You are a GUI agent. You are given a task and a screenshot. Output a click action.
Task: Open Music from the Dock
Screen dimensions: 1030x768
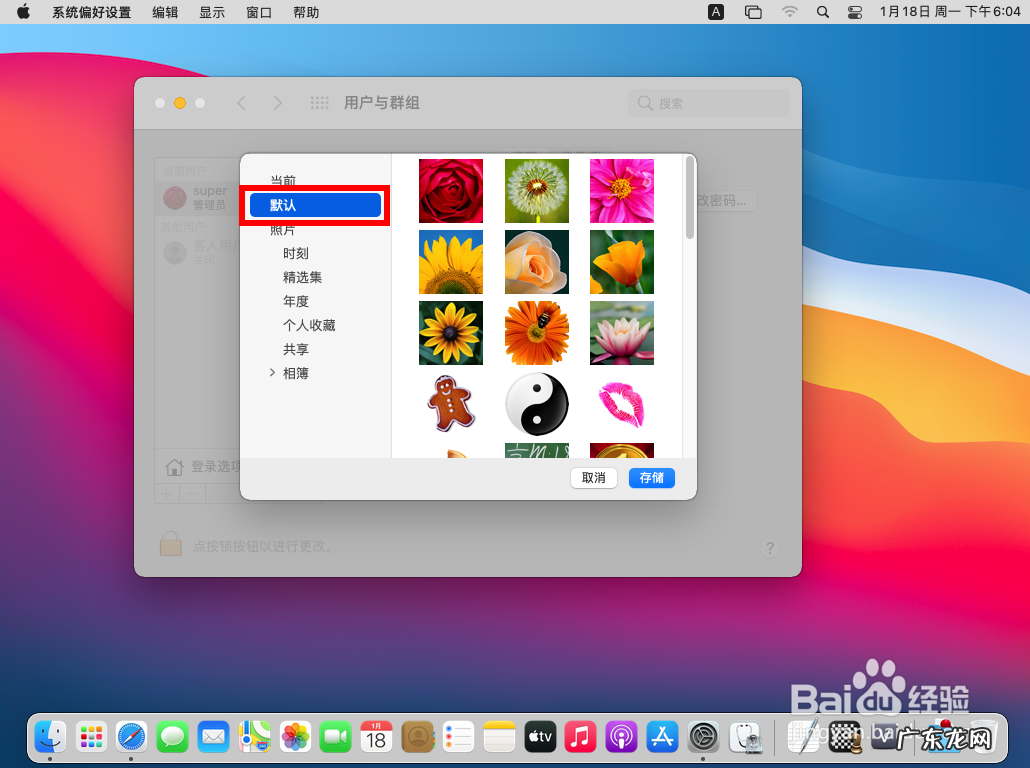[581, 737]
